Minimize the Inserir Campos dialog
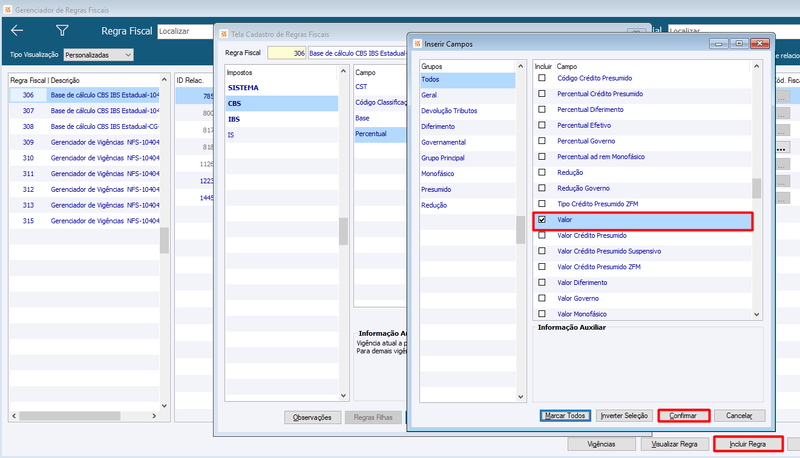Screen dimensions: 800x458 (718, 44)
